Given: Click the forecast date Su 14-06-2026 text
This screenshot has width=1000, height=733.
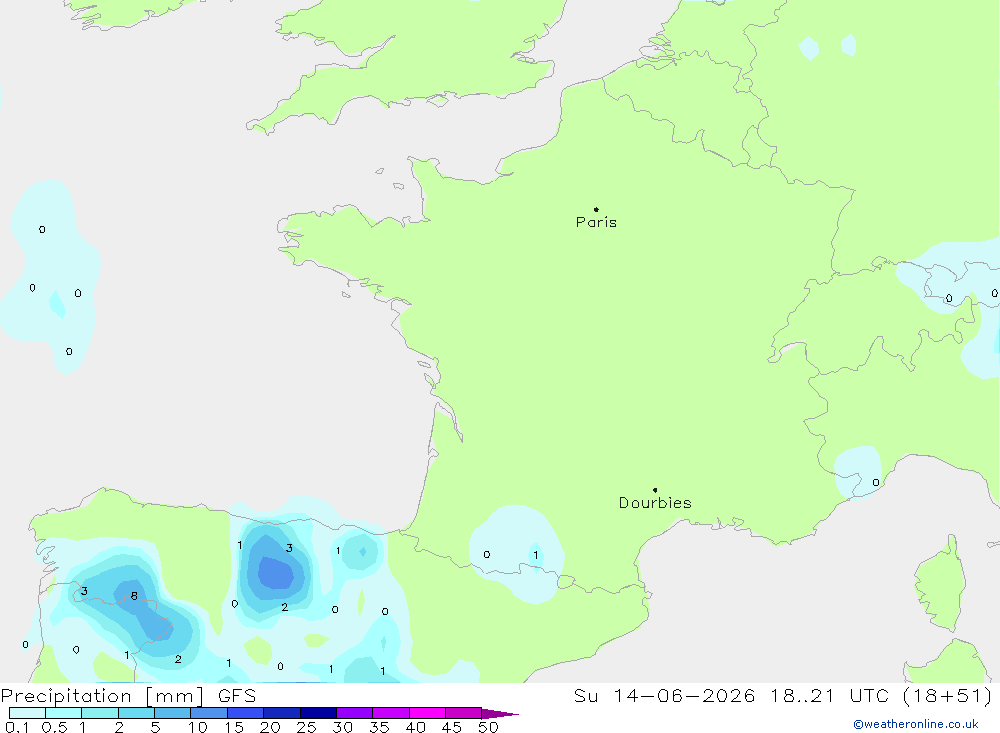Looking at the screenshot, I should pyautogui.click(x=664, y=696).
